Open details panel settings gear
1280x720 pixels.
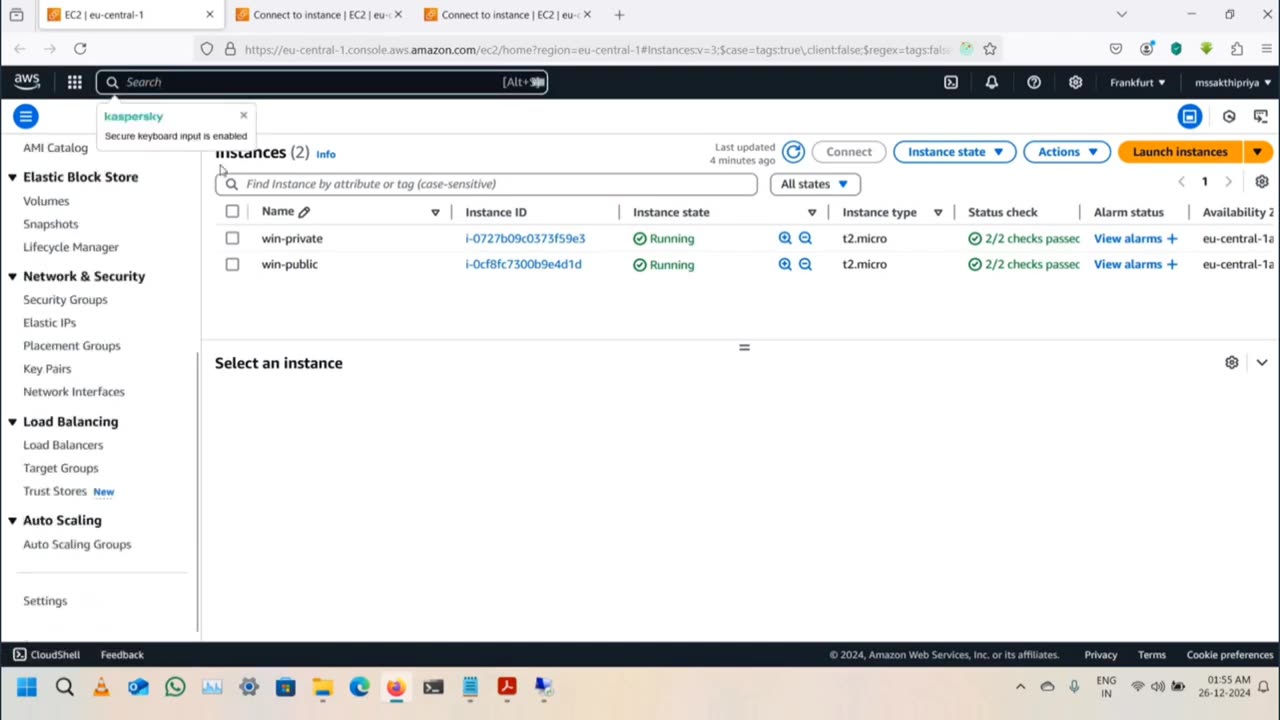point(1232,362)
